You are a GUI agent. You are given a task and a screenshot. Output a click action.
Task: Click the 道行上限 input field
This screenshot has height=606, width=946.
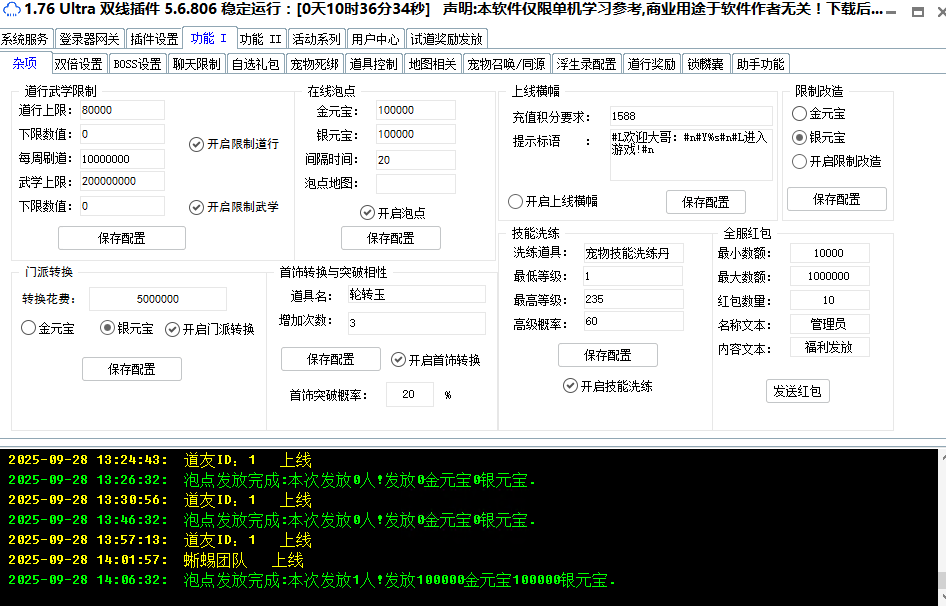[121, 110]
